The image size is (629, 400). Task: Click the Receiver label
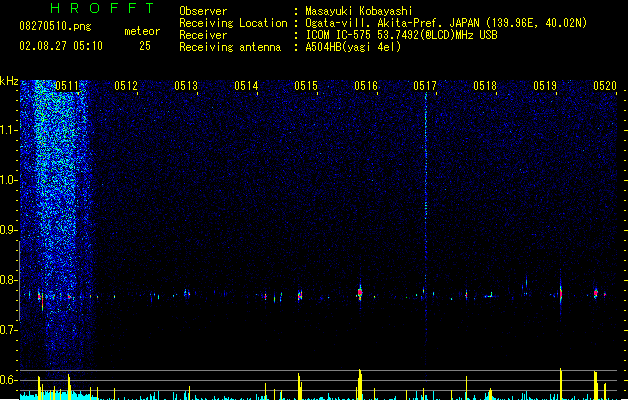click(x=203, y=35)
